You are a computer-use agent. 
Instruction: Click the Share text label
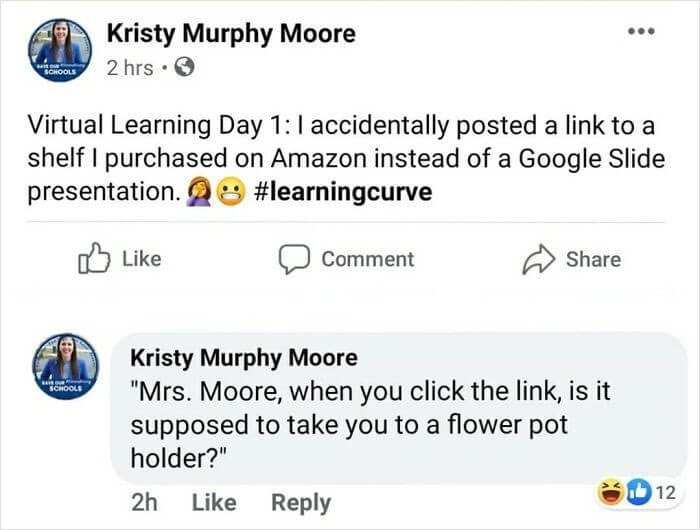pyautogui.click(x=593, y=259)
